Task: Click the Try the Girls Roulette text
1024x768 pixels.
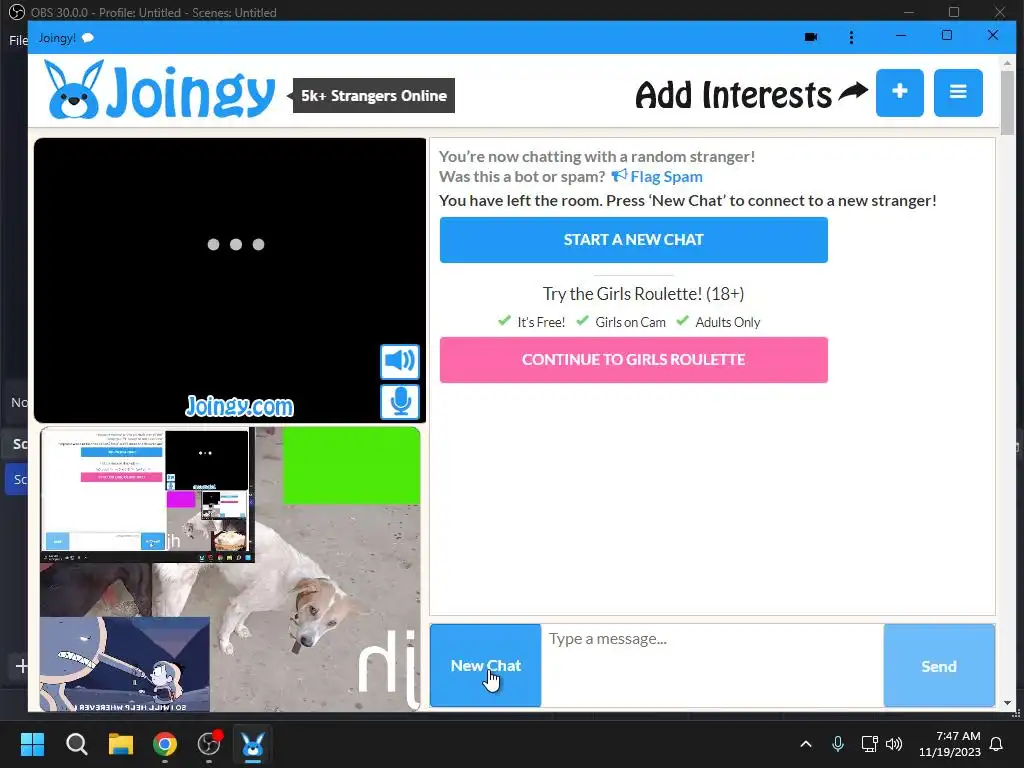Action: coord(643,294)
